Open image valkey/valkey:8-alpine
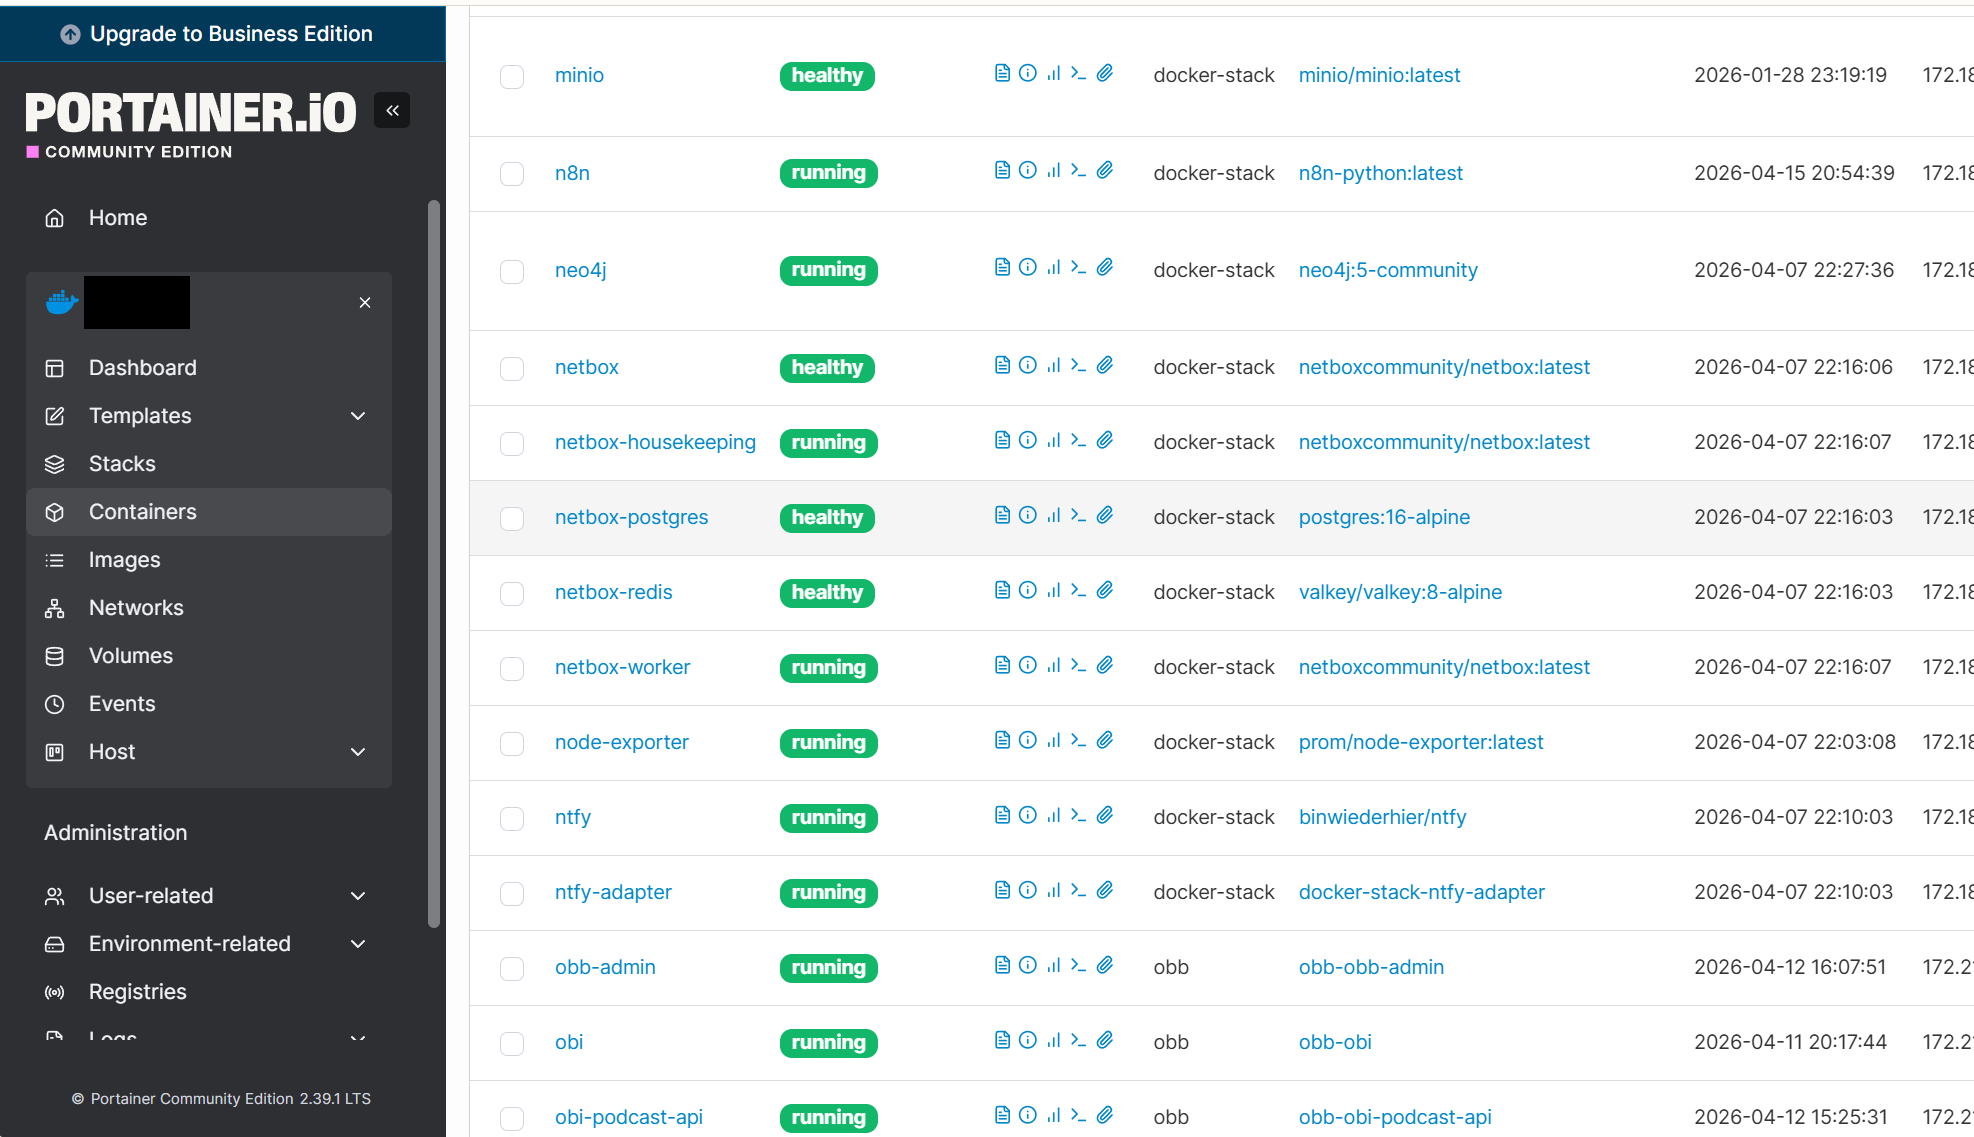This screenshot has height=1137, width=1974. tap(1400, 592)
